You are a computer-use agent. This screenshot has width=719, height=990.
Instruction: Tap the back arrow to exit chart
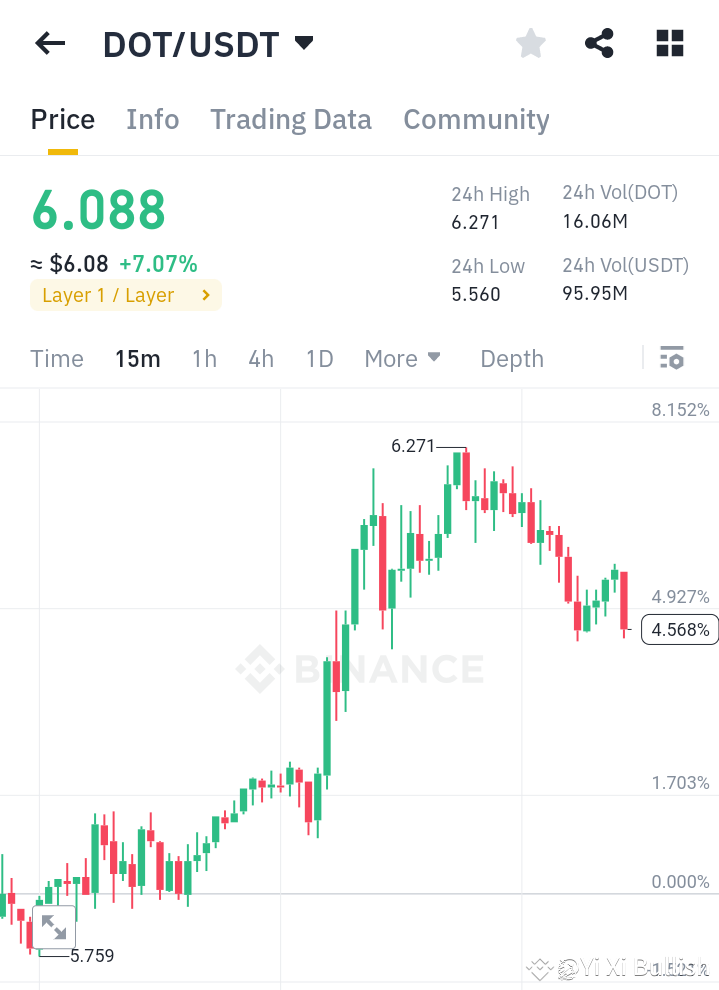[x=50, y=43]
